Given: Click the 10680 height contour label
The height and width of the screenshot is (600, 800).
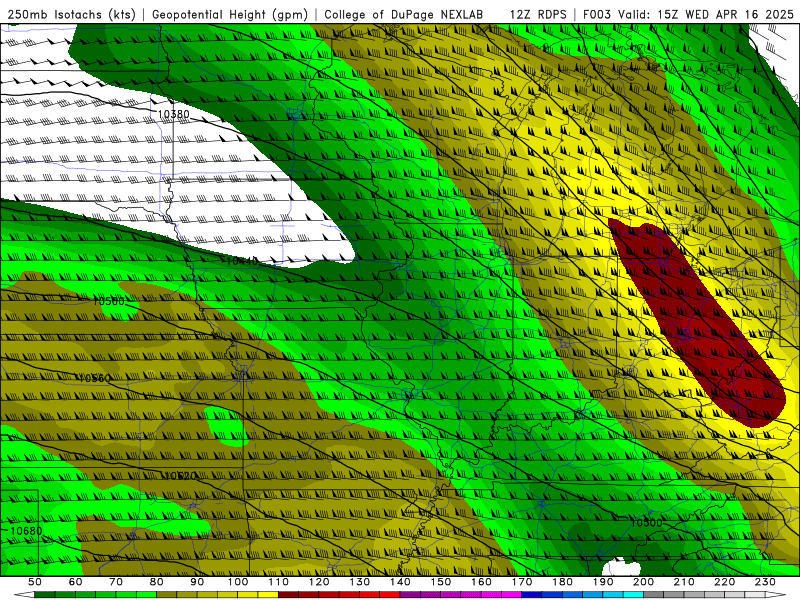Looking at the screenshot, I should click(26, 531).
